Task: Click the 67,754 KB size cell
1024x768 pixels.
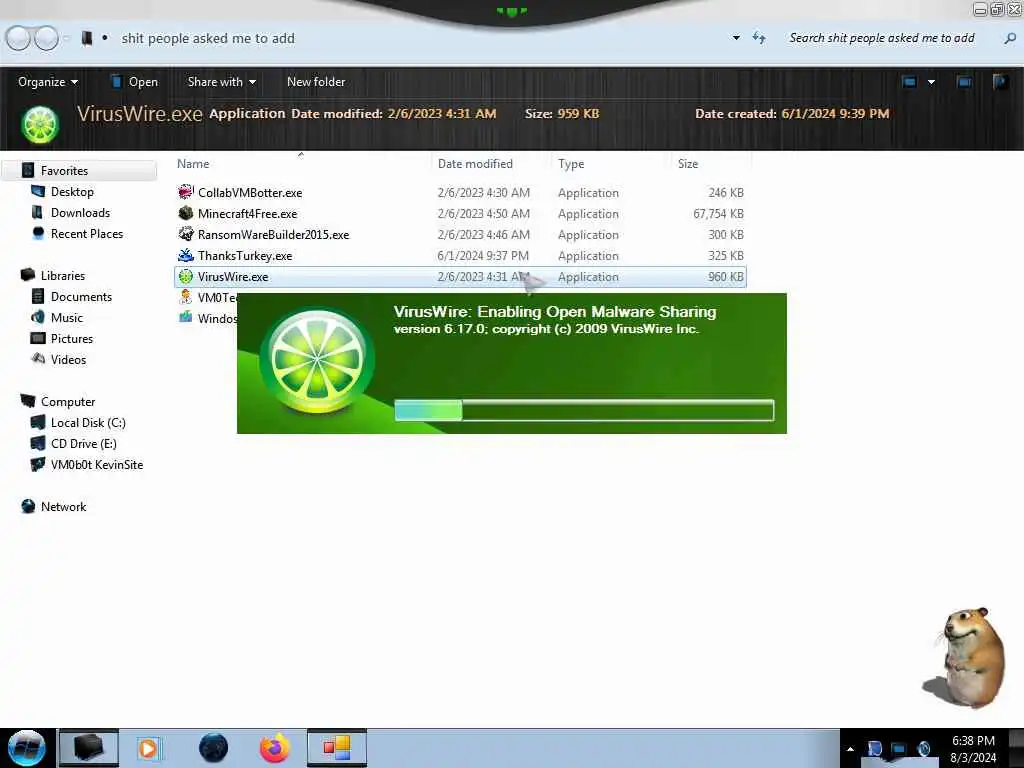Action: [718, 214]
